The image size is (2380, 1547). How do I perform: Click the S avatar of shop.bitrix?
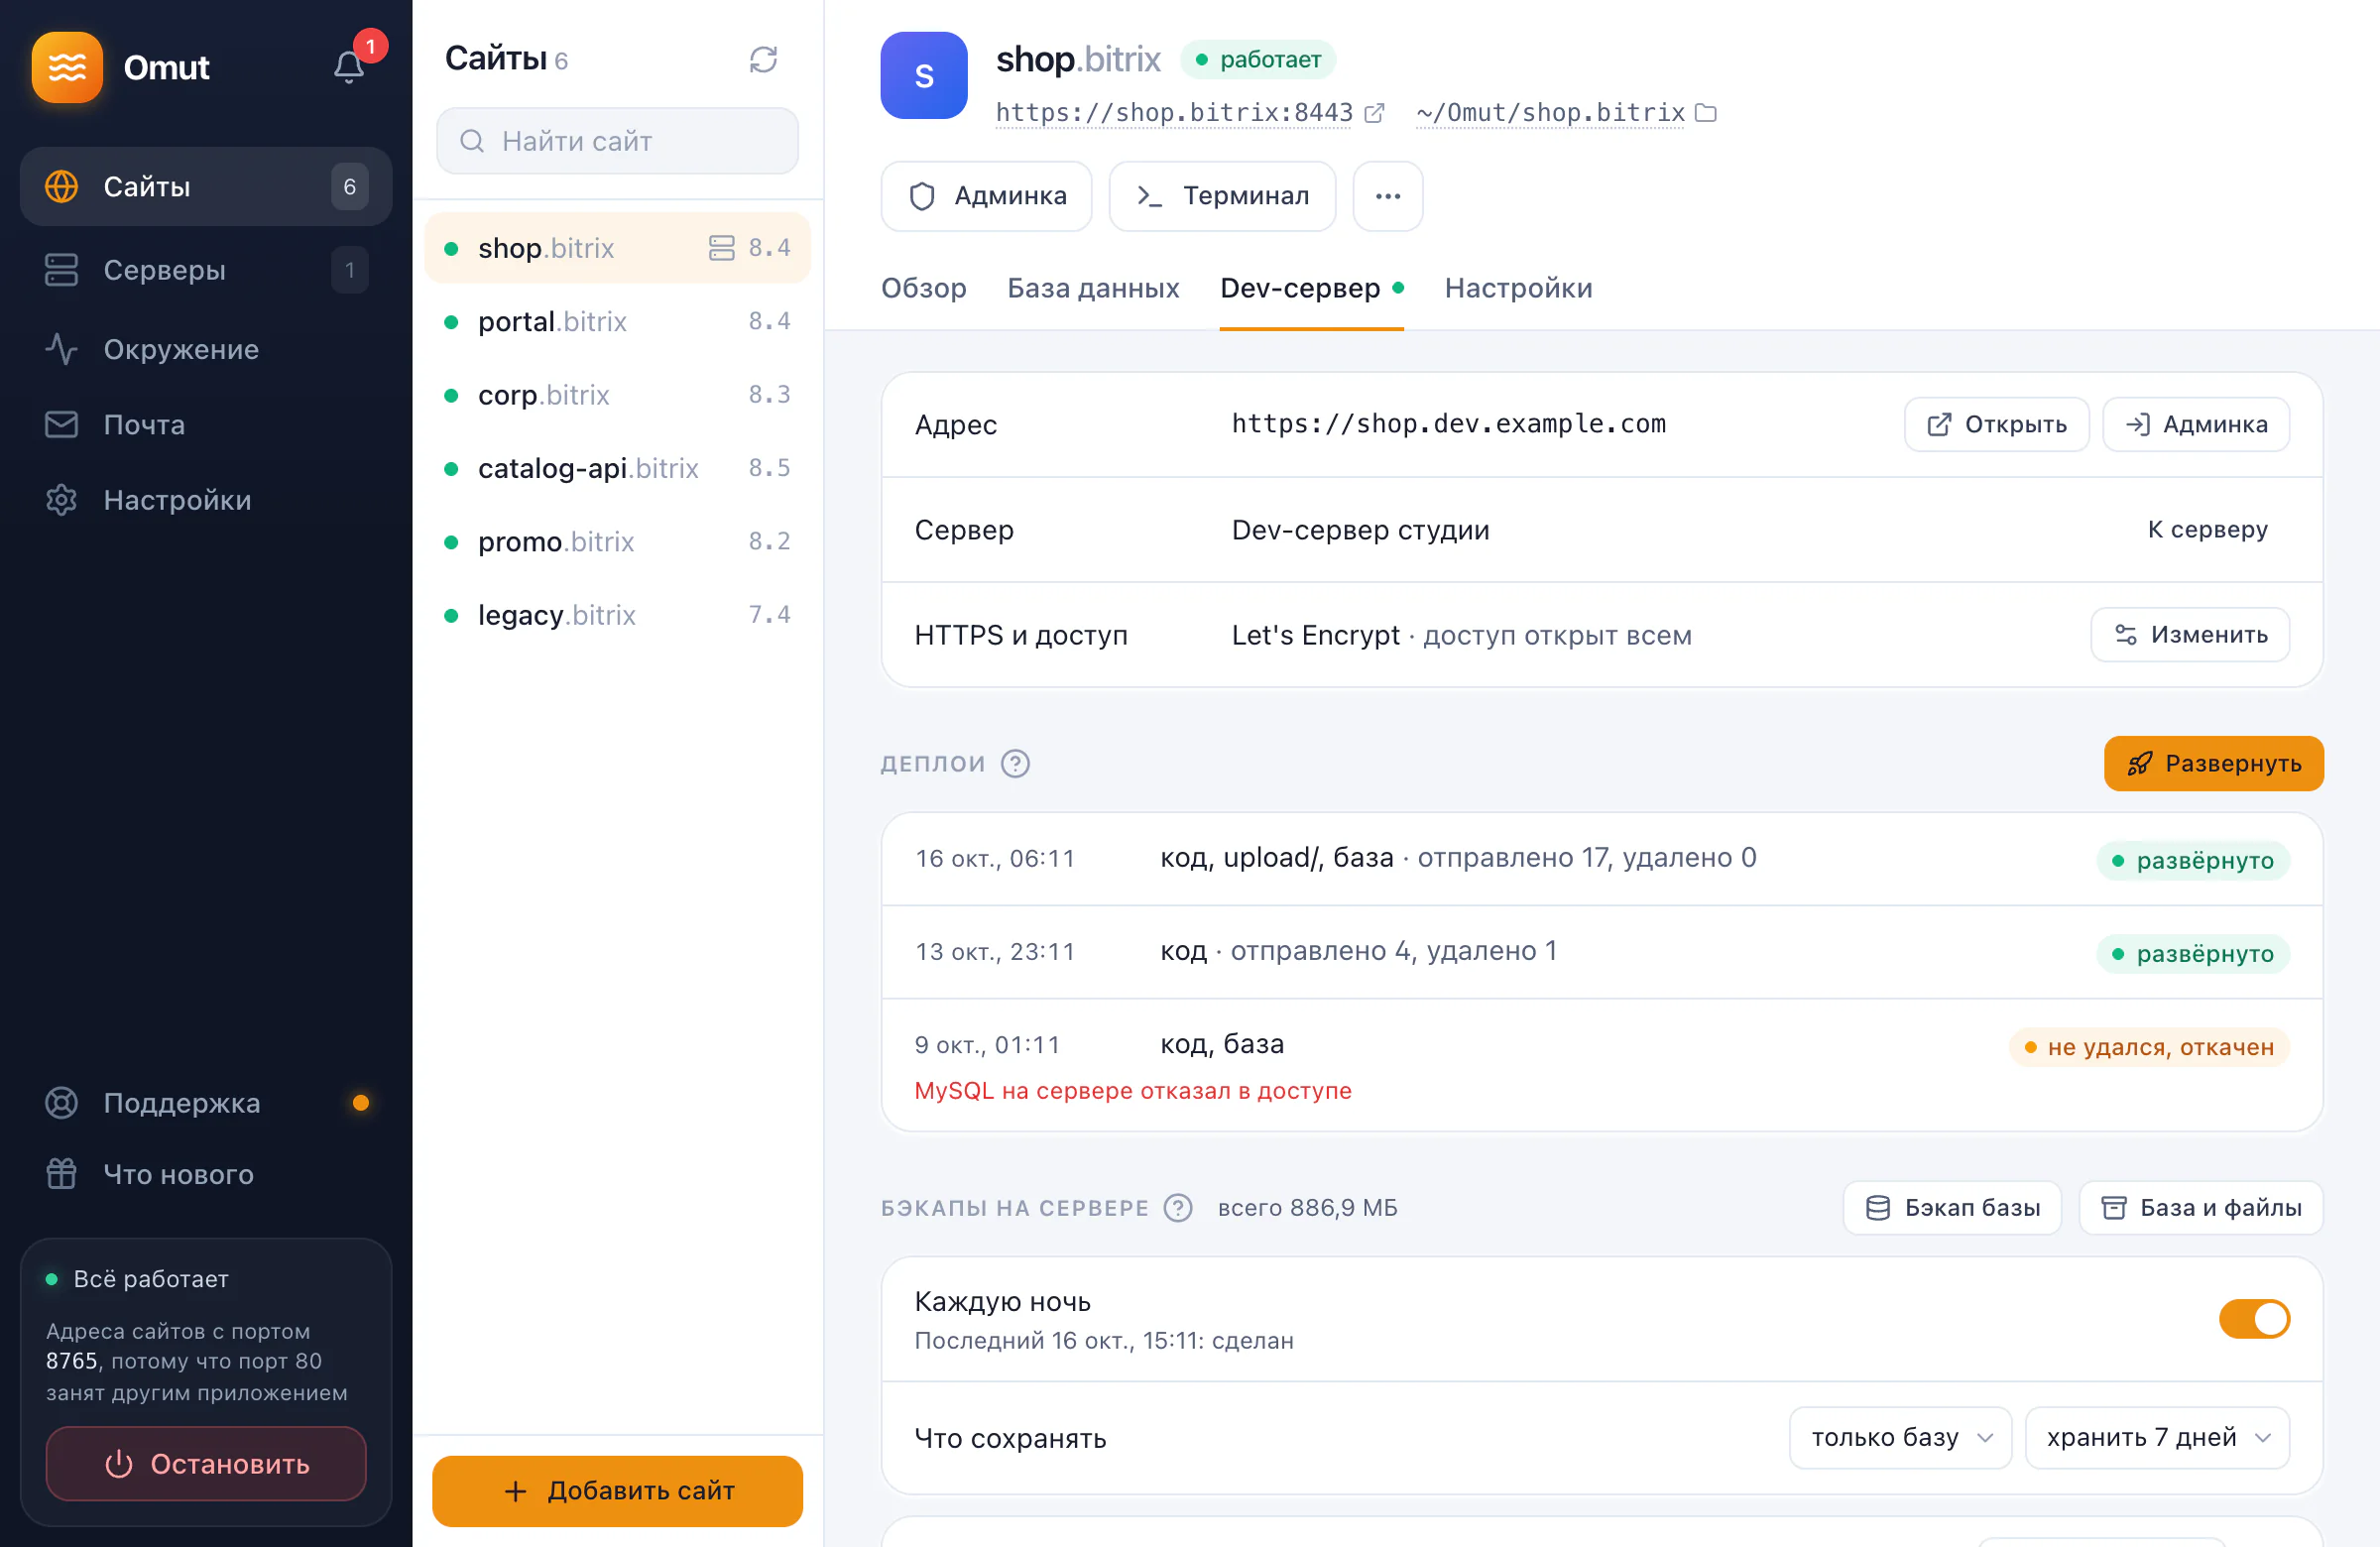click(923, 76)
